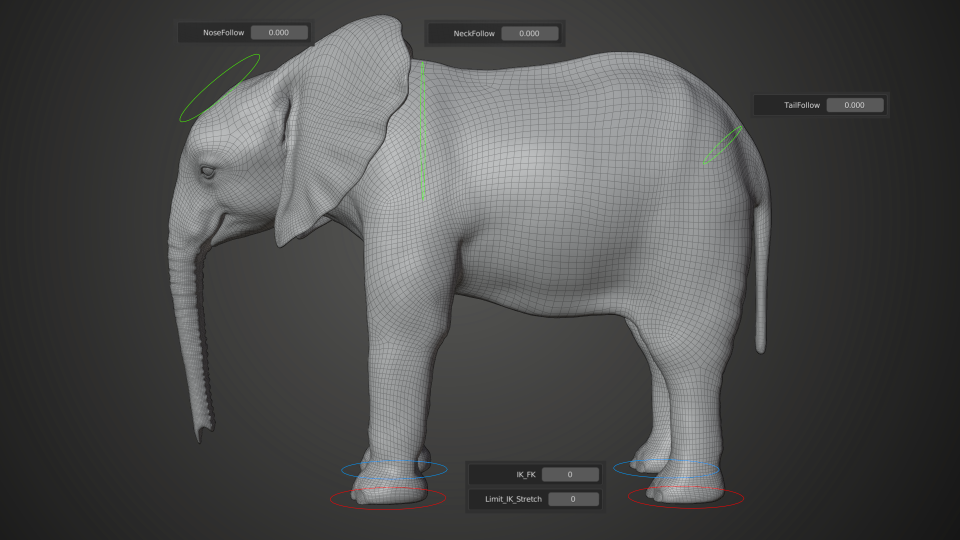The width and height of the screenshot is (960, 540).
Task: Select the green vertical neck arrow control
Action: pyautogui.click(x=423, y=131)
